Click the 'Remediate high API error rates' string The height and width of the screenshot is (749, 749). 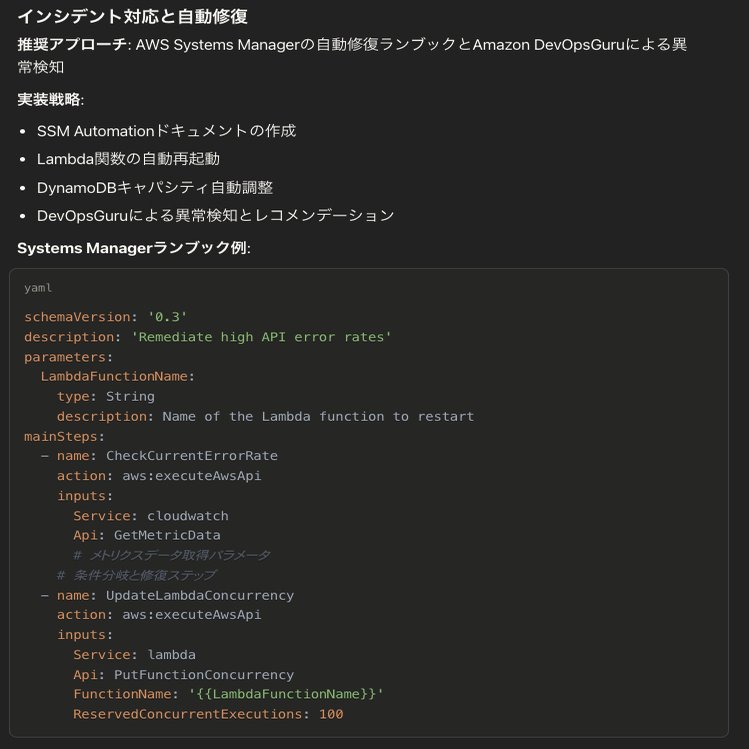[x=261, y=337]
